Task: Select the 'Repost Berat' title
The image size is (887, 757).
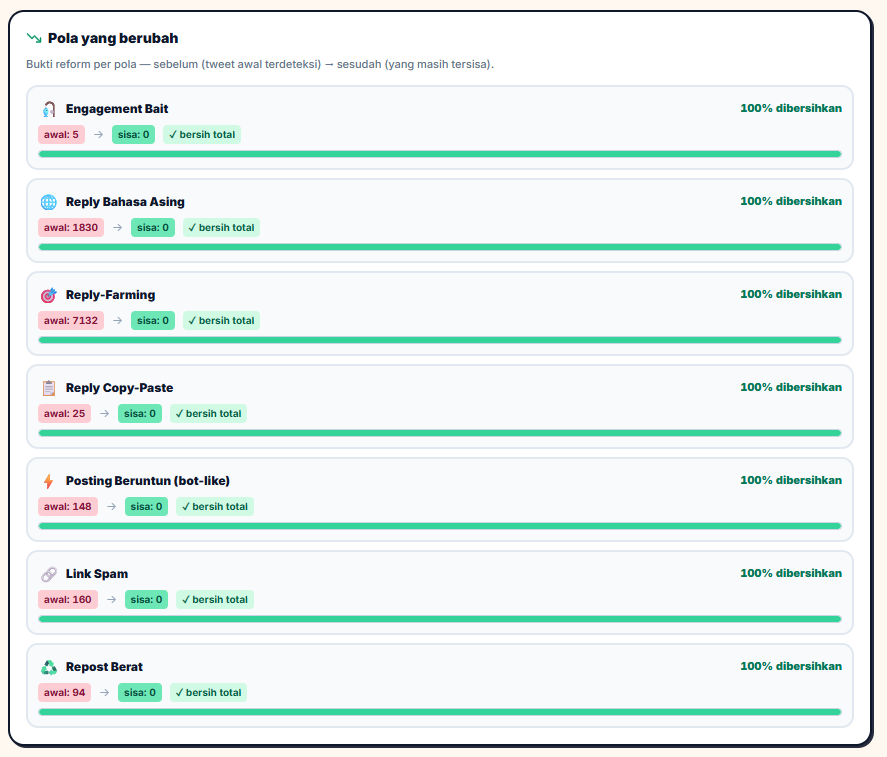Action: [104, 667]
